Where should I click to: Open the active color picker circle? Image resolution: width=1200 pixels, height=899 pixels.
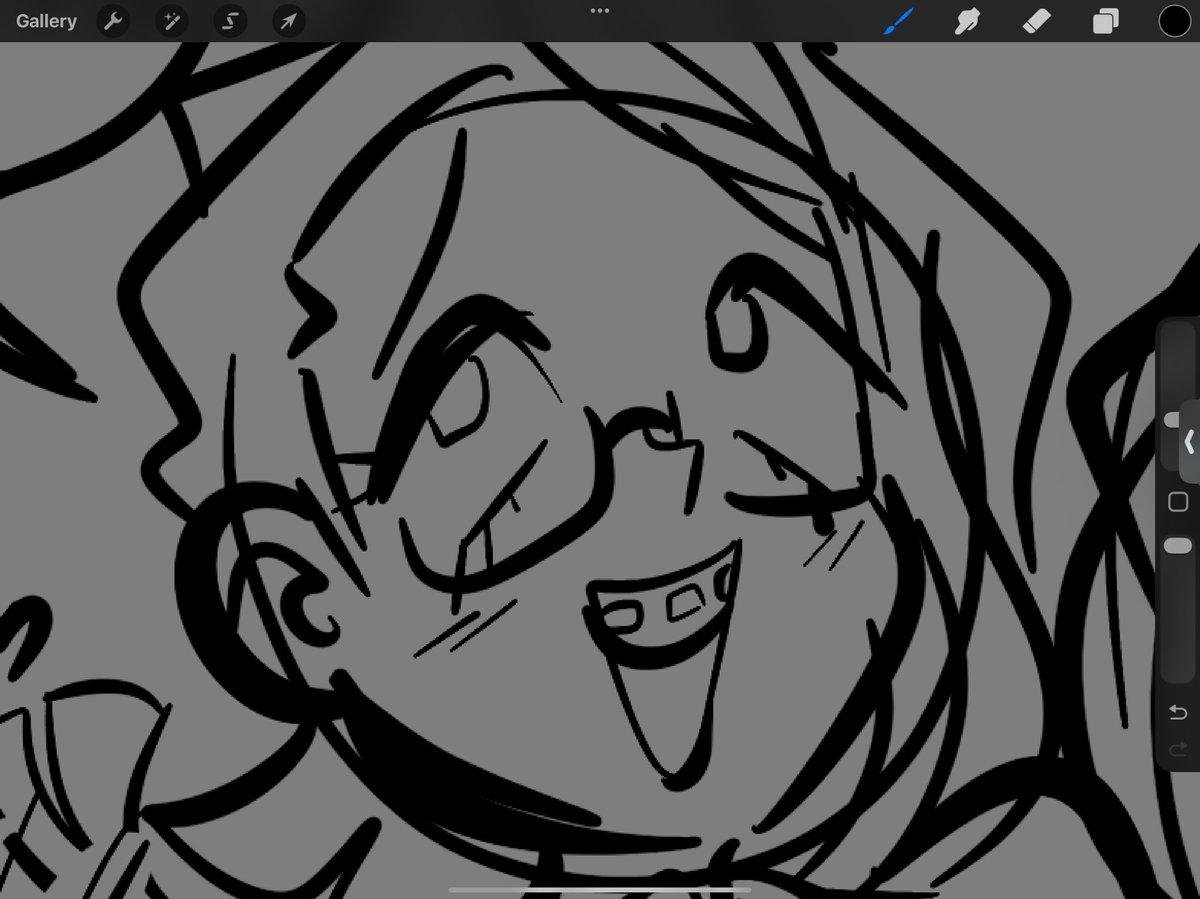[1174, 21]
